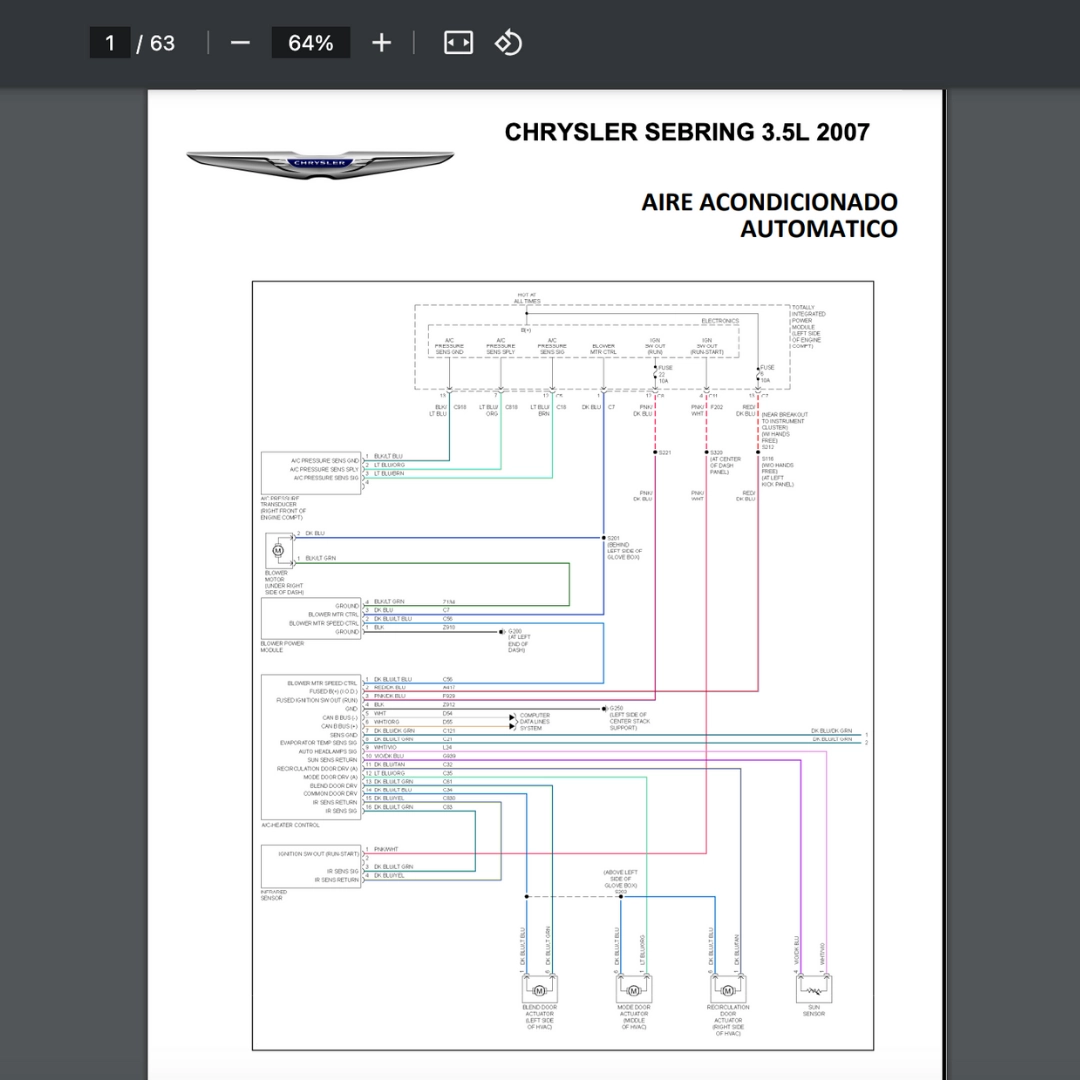
Task: Click the FUSED IGNITION SW OUT (RUN) label
Action: click(x=317, y=700)
